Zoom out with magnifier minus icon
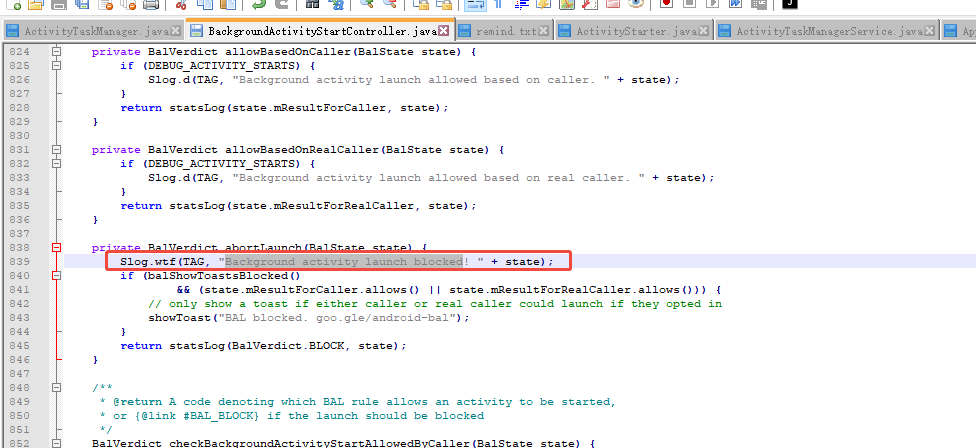The image size is (976, 448). pyautogui.click(x=390, y=4)
